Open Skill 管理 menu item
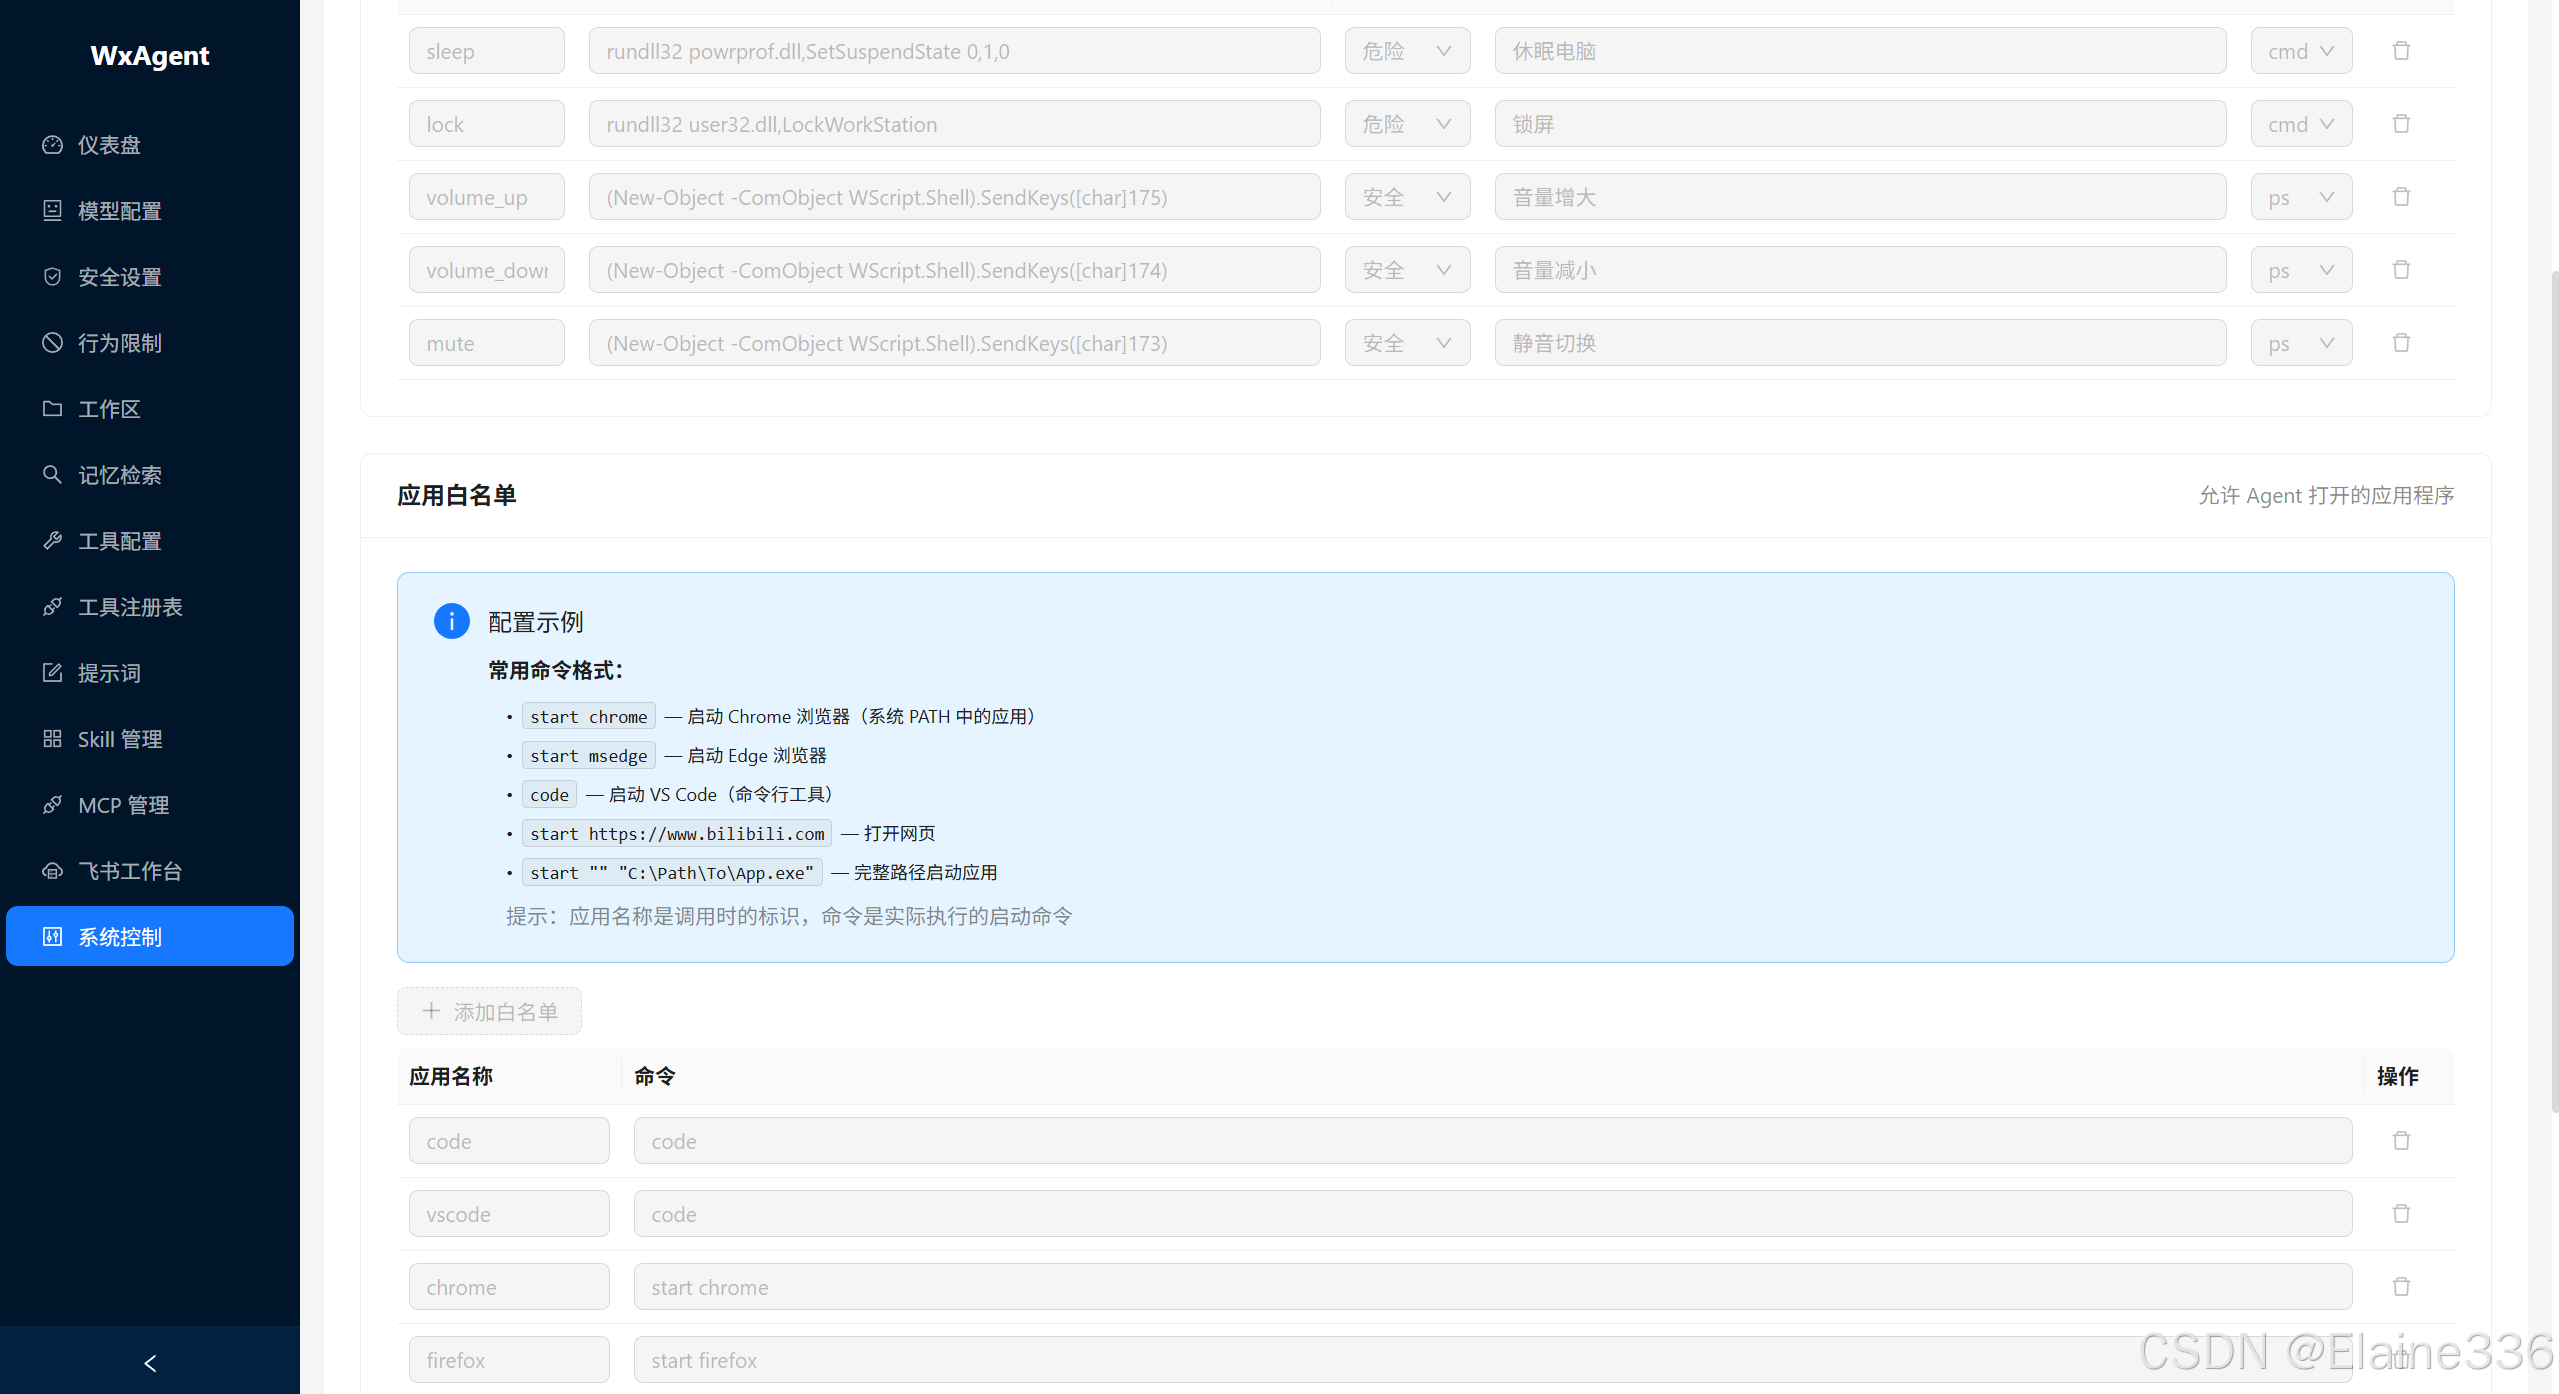Image resolution: width=2559 pixels, height=1394 pixels. [150, 739]
